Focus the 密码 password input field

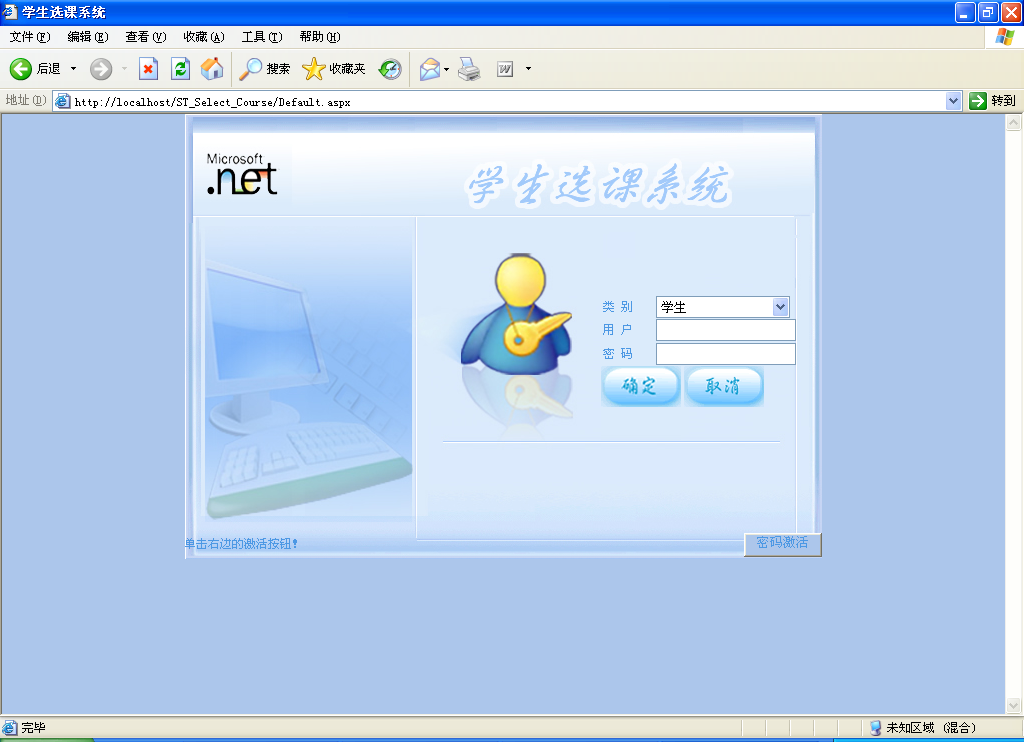click(x=725, y=354)
